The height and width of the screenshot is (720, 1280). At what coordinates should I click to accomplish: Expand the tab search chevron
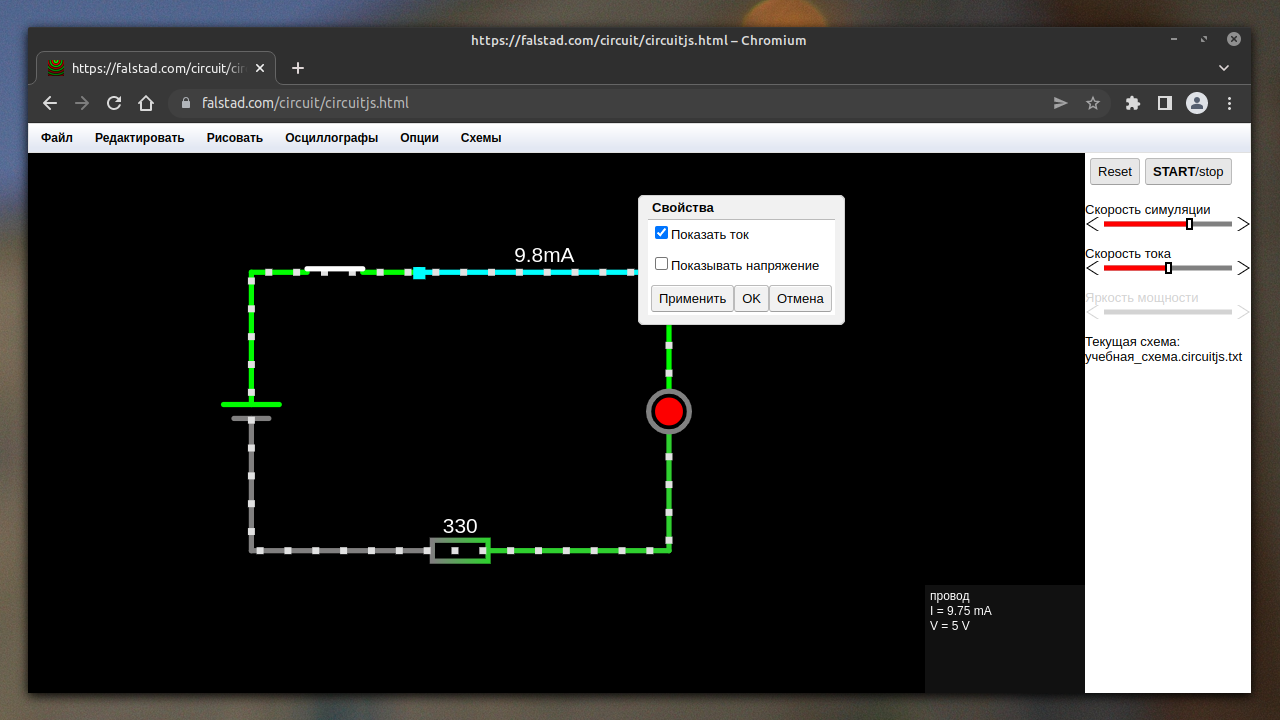1224,68
